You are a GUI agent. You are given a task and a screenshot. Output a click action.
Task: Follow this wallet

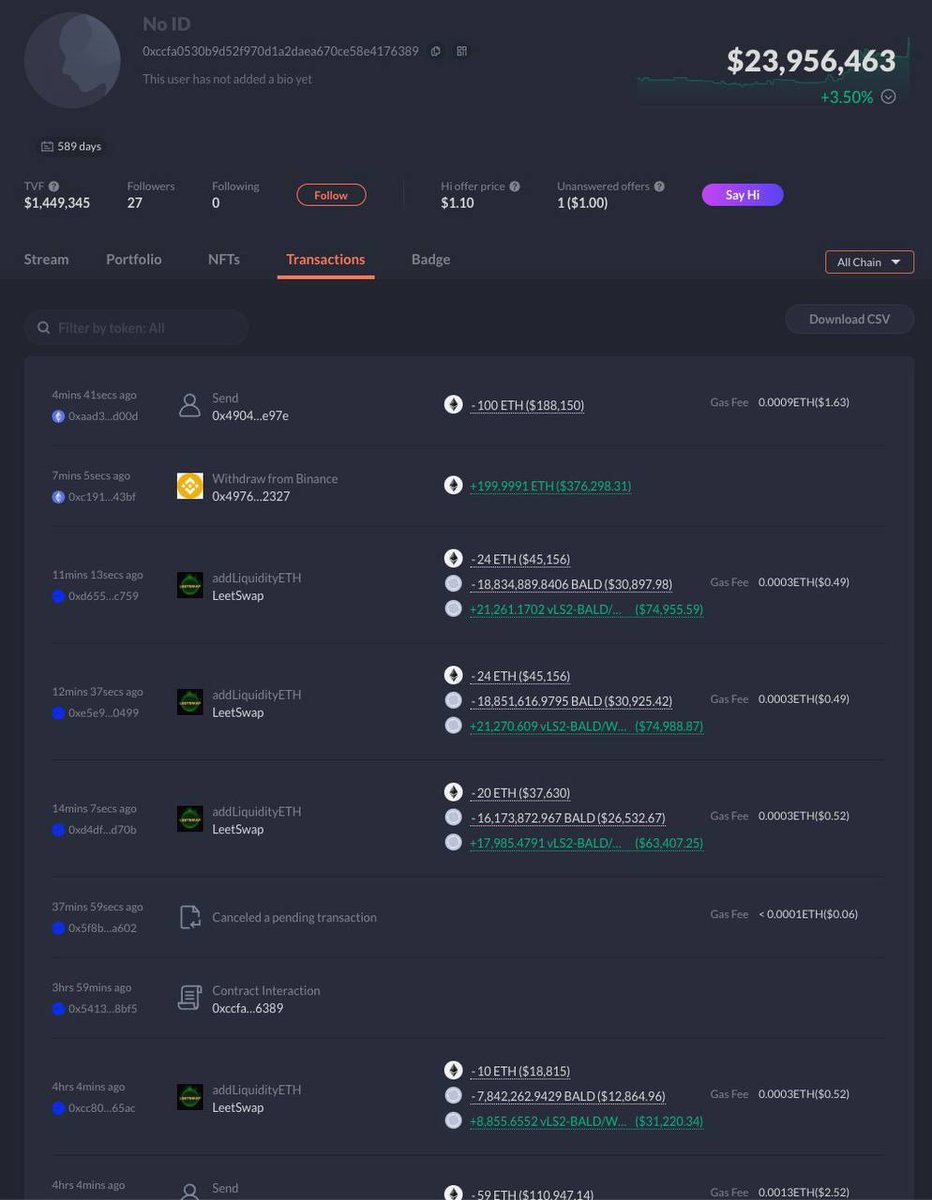[x=331, y=195]
